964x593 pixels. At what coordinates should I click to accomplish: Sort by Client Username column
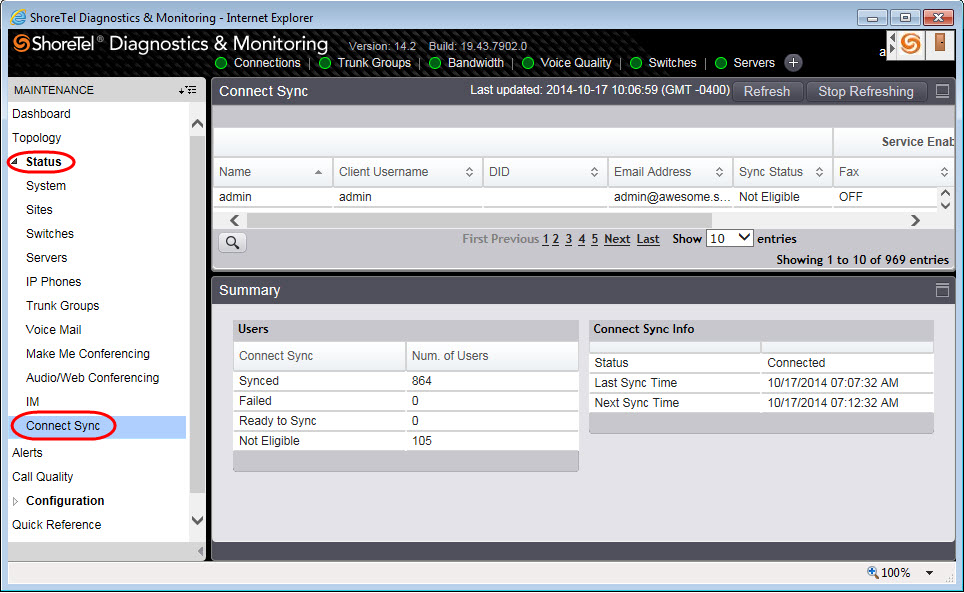407,172
